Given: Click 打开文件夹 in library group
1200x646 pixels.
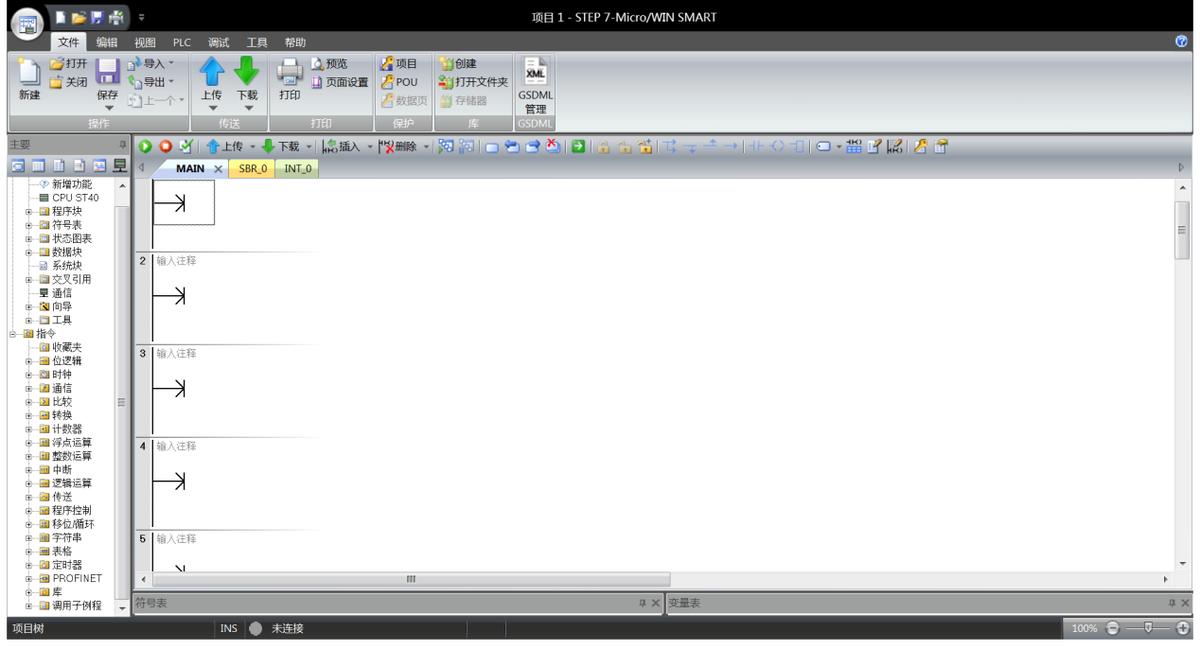Looking at the screenshot, I should [474, 82].
